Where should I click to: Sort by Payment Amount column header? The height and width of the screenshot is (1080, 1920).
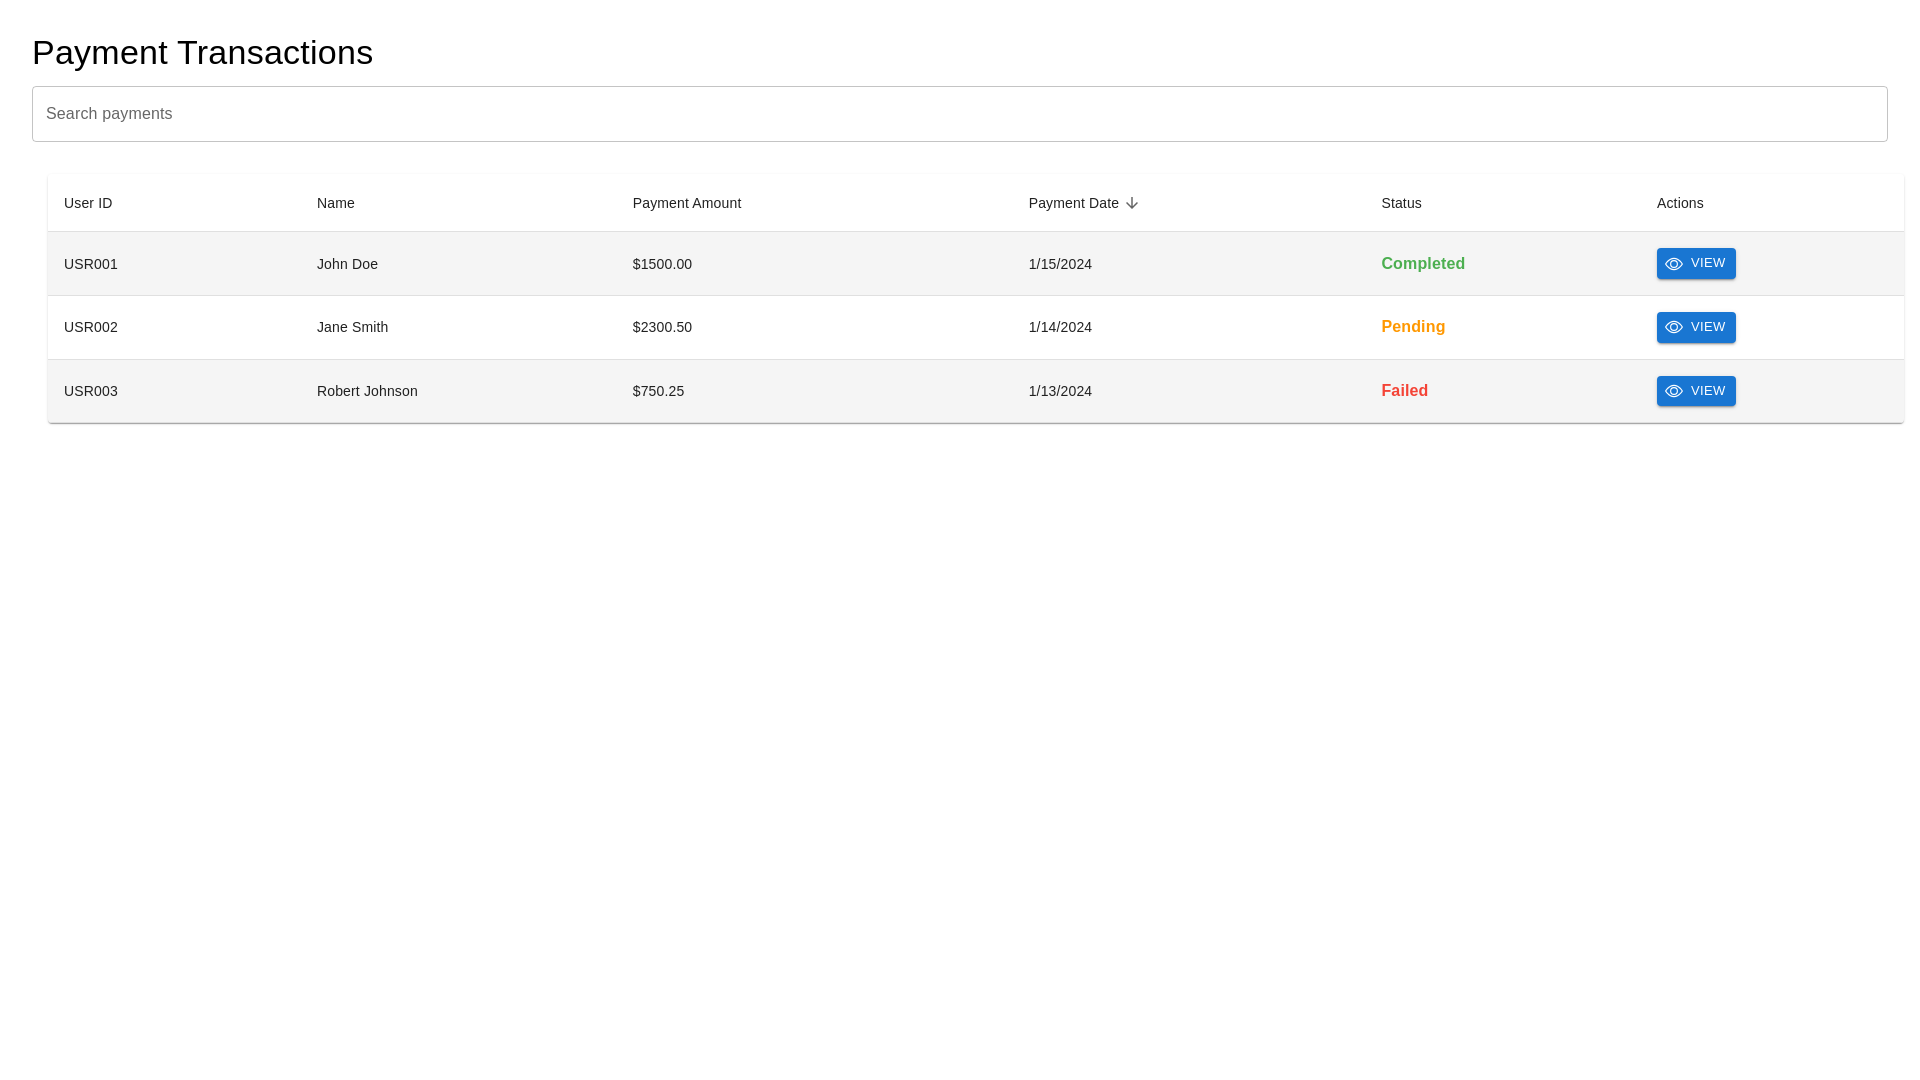click(686, 203)
